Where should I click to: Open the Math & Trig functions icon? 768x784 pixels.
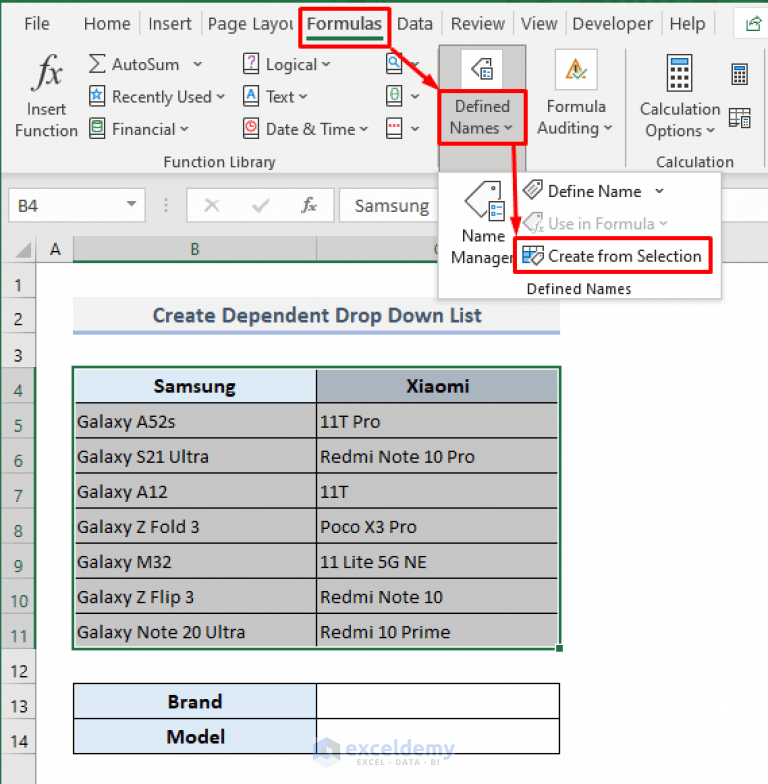tap(394, 96)
